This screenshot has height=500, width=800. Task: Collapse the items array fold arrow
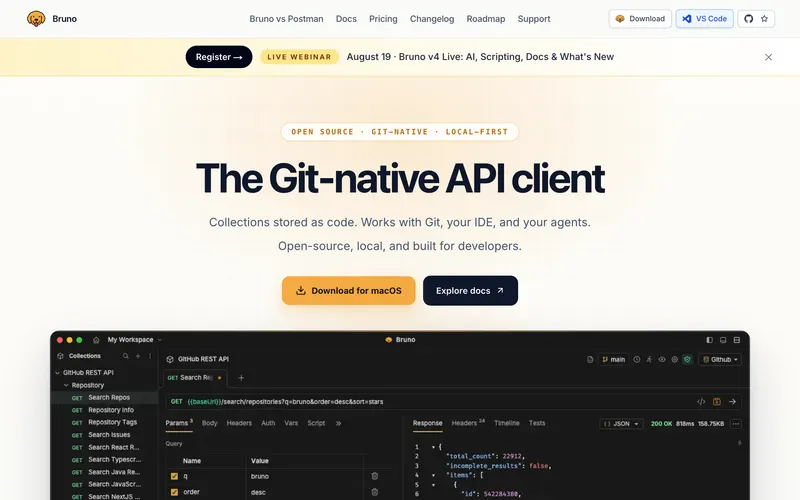pyautogui.click(x=433, y=475)
